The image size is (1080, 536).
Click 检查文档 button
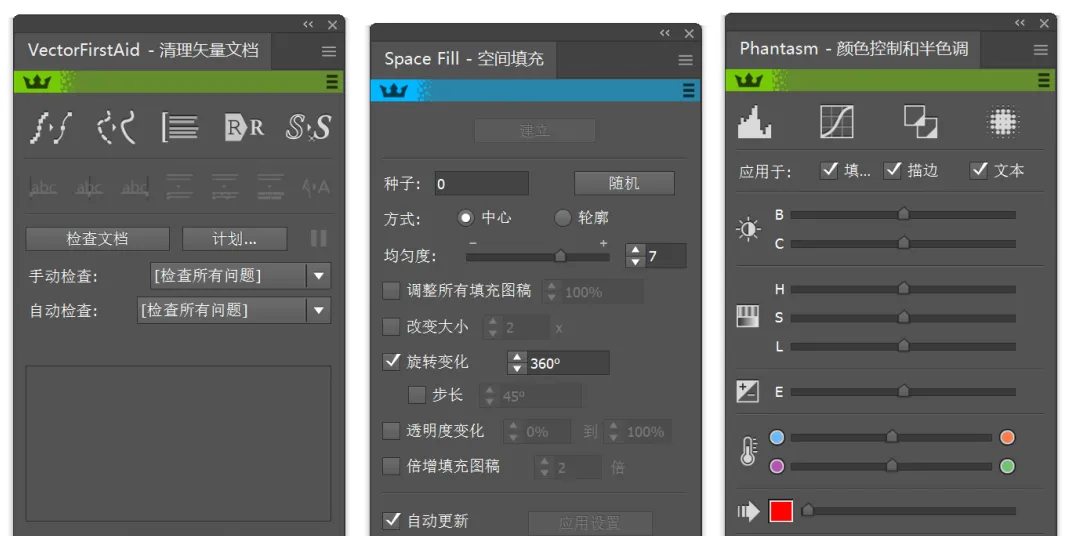(x=97, y=239)
